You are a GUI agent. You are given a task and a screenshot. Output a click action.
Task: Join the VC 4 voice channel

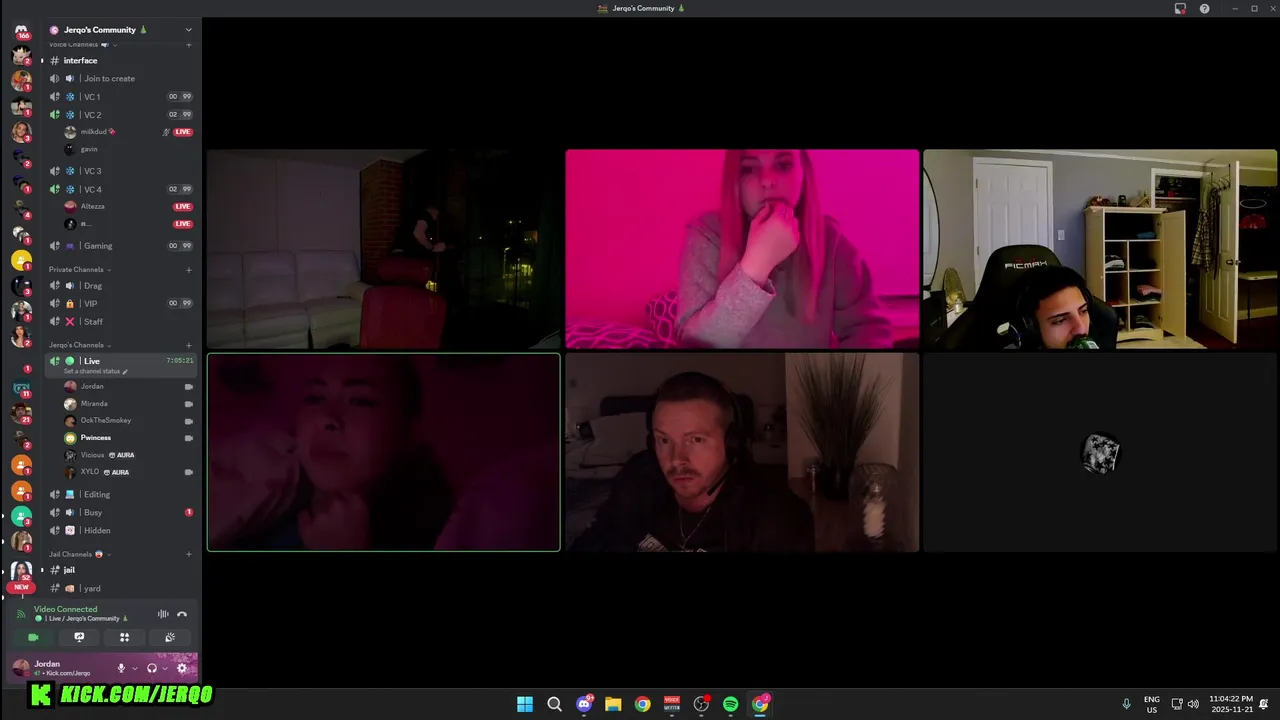(x=121, y=189)
